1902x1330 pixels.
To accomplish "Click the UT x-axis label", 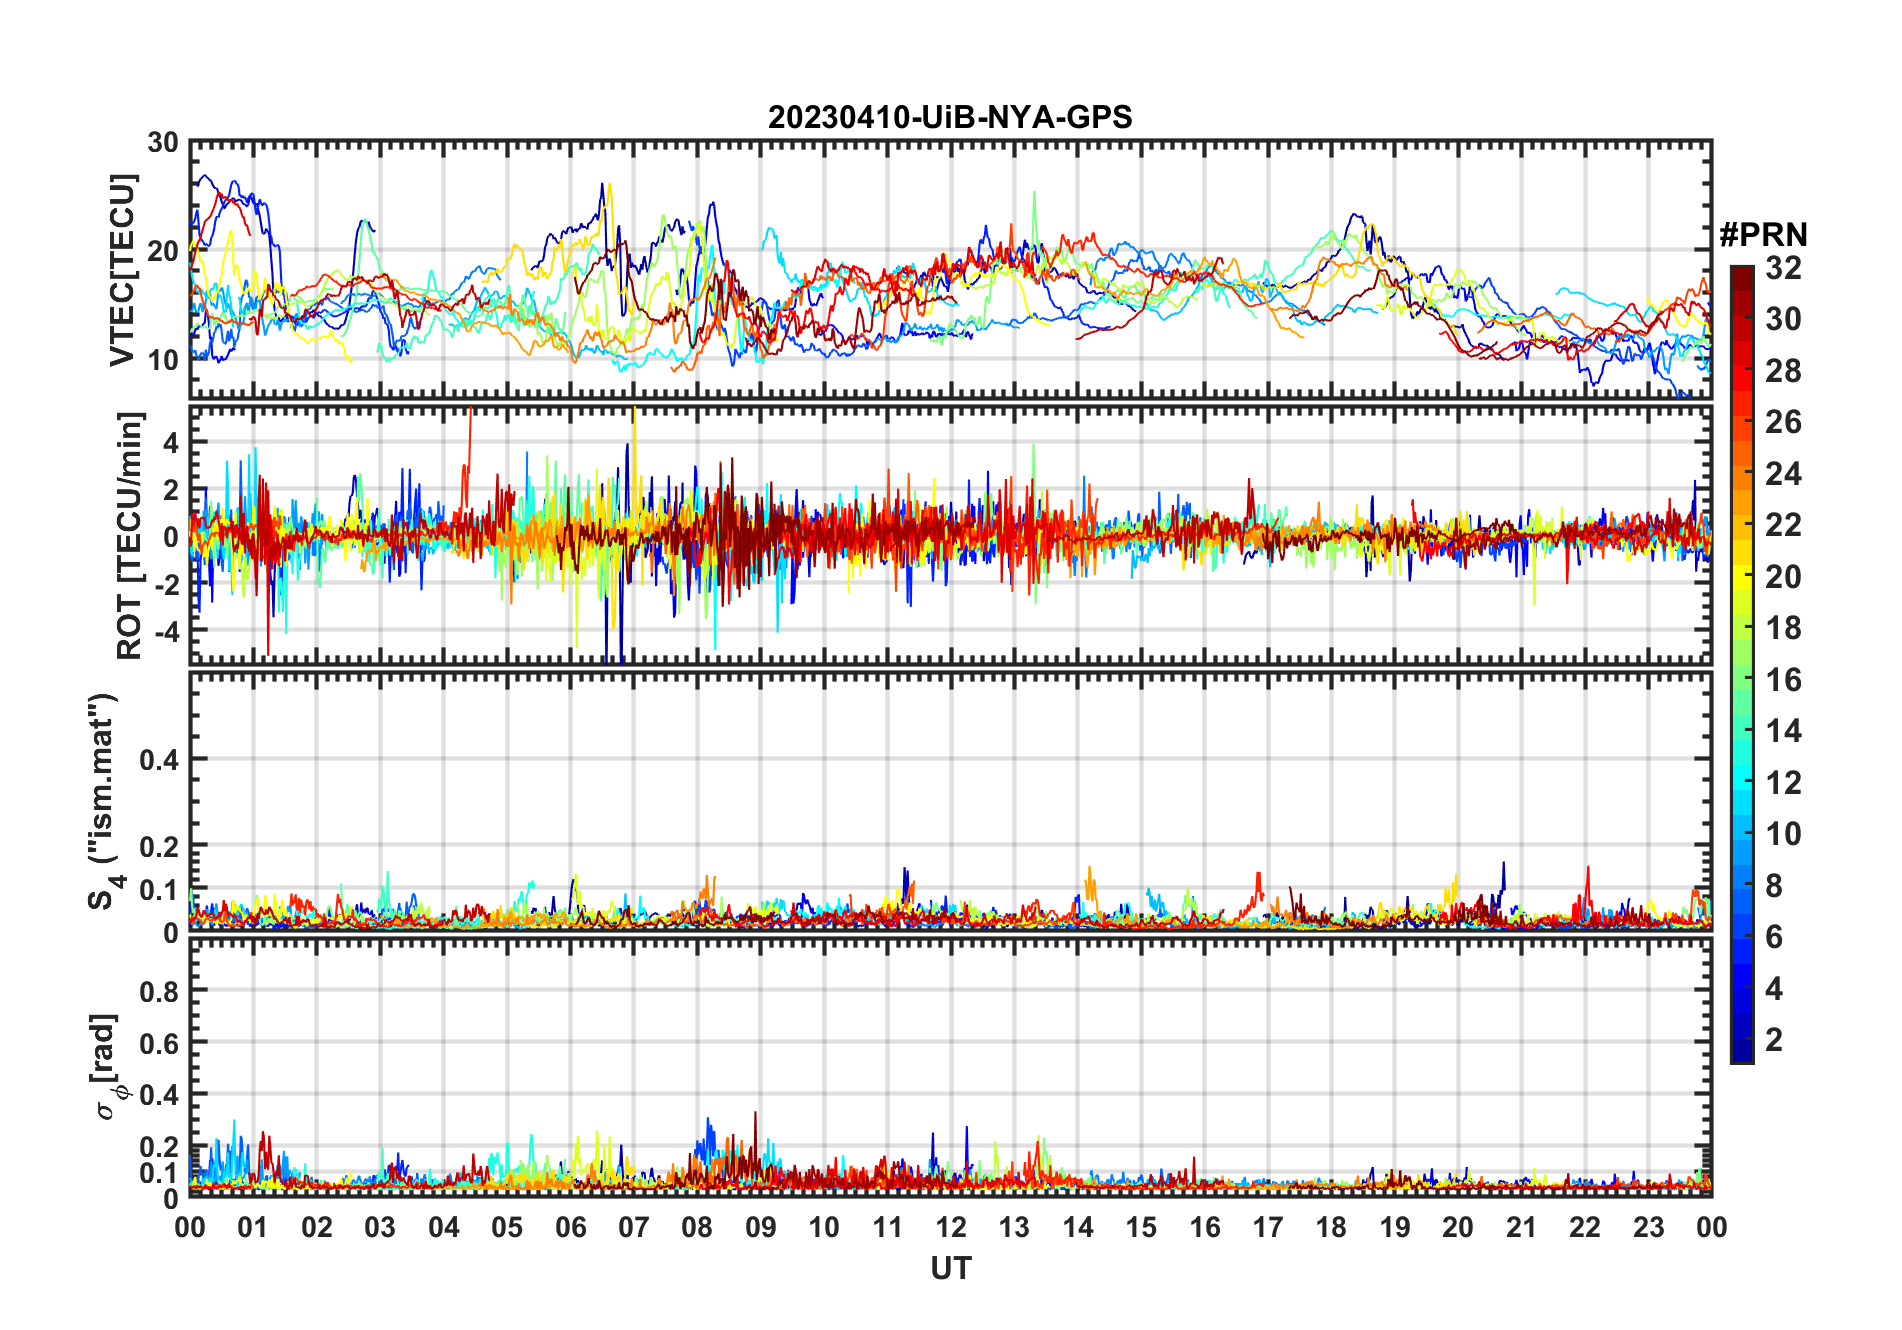I will click(x=951, y=1269).
